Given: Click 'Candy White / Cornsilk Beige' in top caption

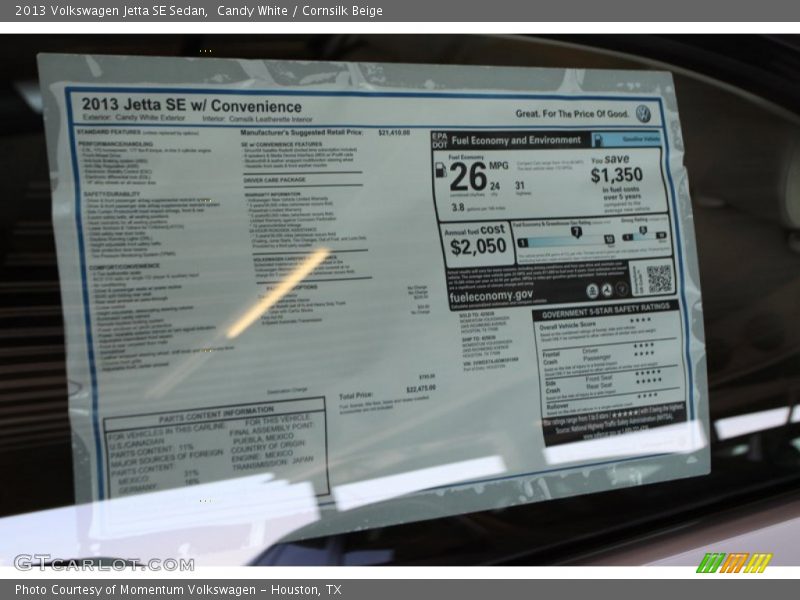Looking at the screenshot, I should point(299,11).
